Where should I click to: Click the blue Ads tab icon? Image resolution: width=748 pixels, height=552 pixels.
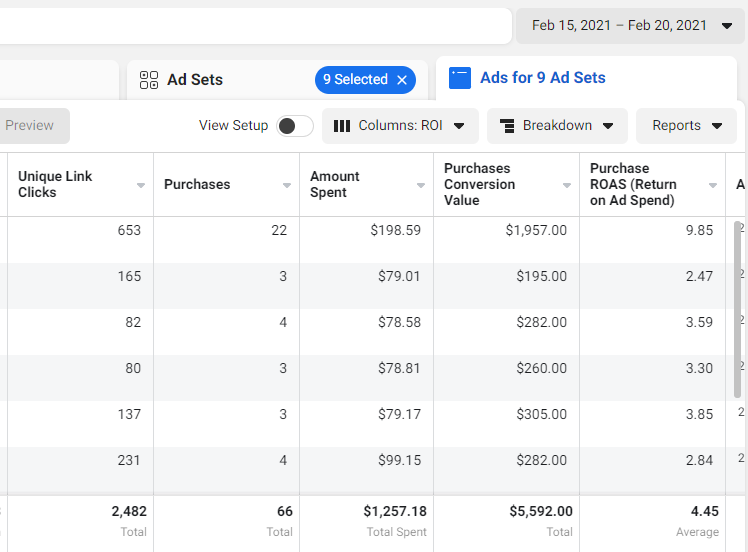click(x=460, y=78)
